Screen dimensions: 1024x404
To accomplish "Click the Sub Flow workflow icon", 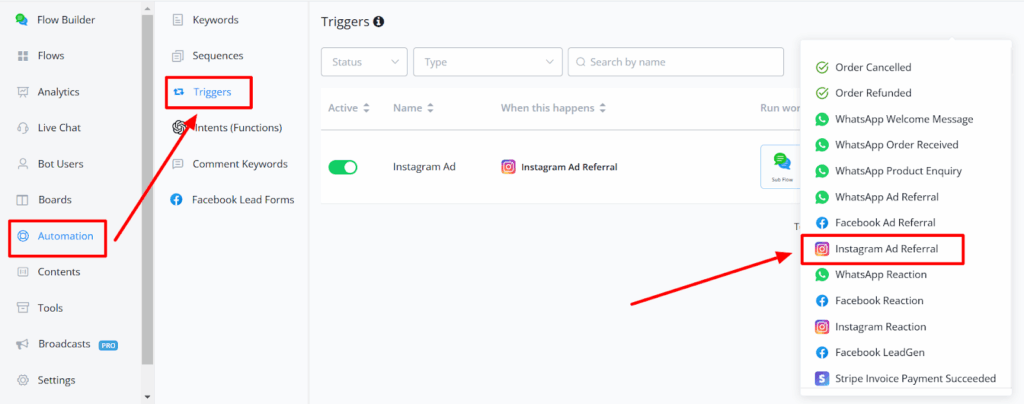I will coord(781,167).
